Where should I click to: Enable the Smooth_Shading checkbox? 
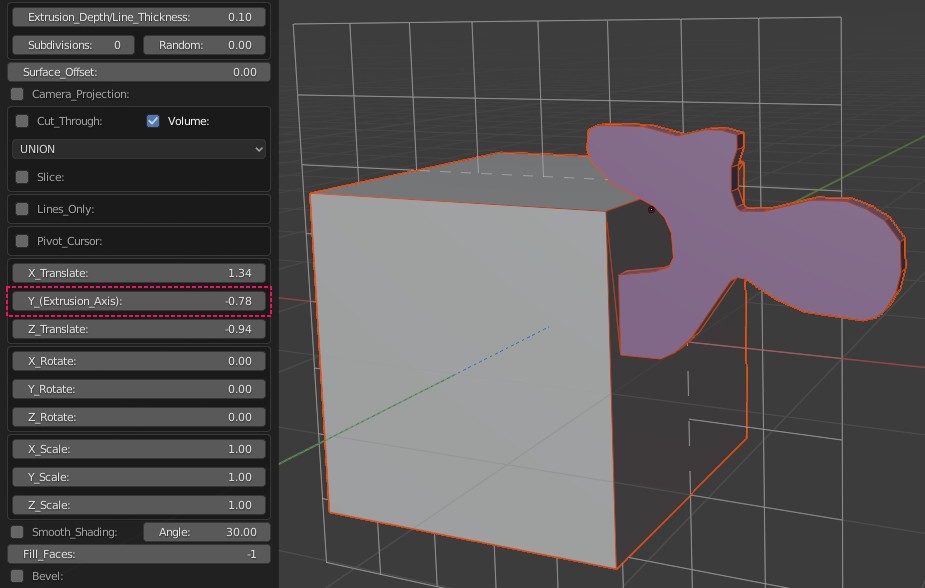point(18,532)
